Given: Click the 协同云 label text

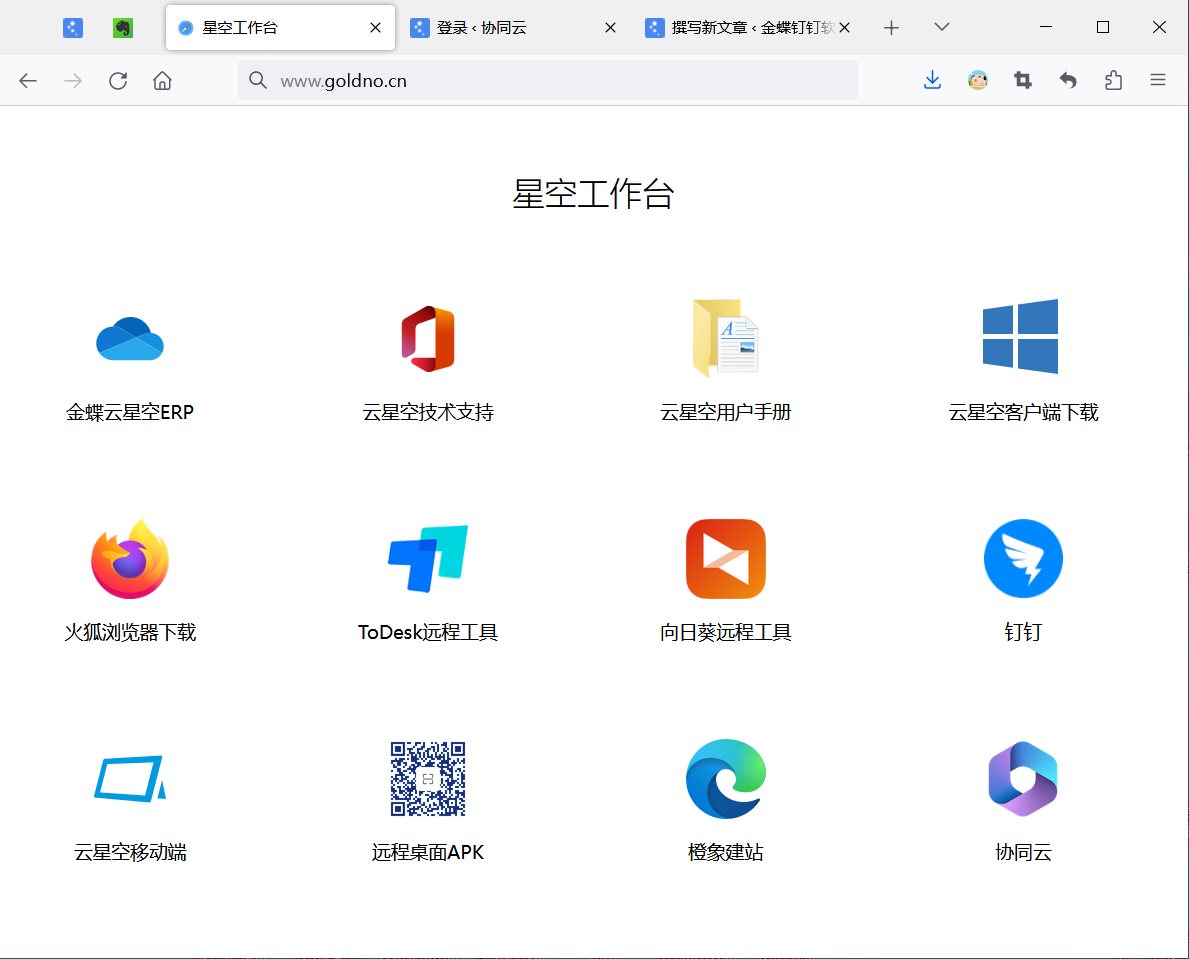Looking at the screenshot, I should pyautogui.click(x=1023, y=852).
